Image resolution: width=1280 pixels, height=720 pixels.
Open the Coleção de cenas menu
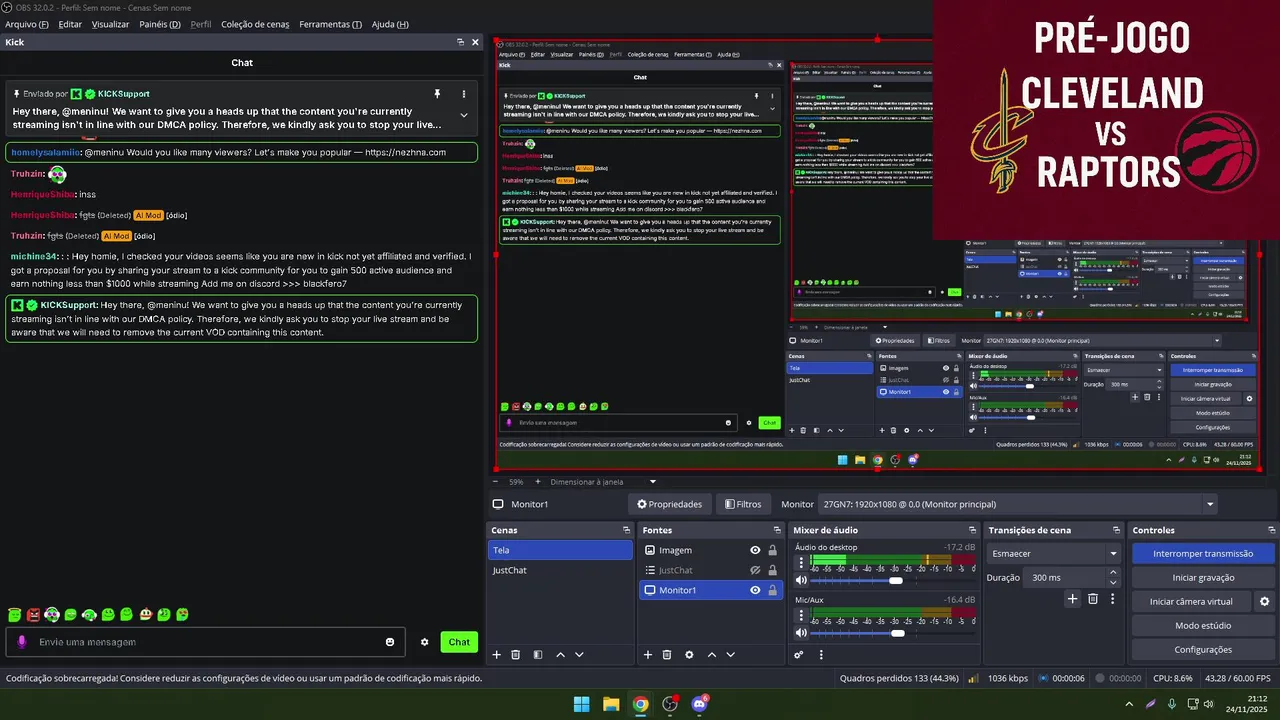[255, 24]
